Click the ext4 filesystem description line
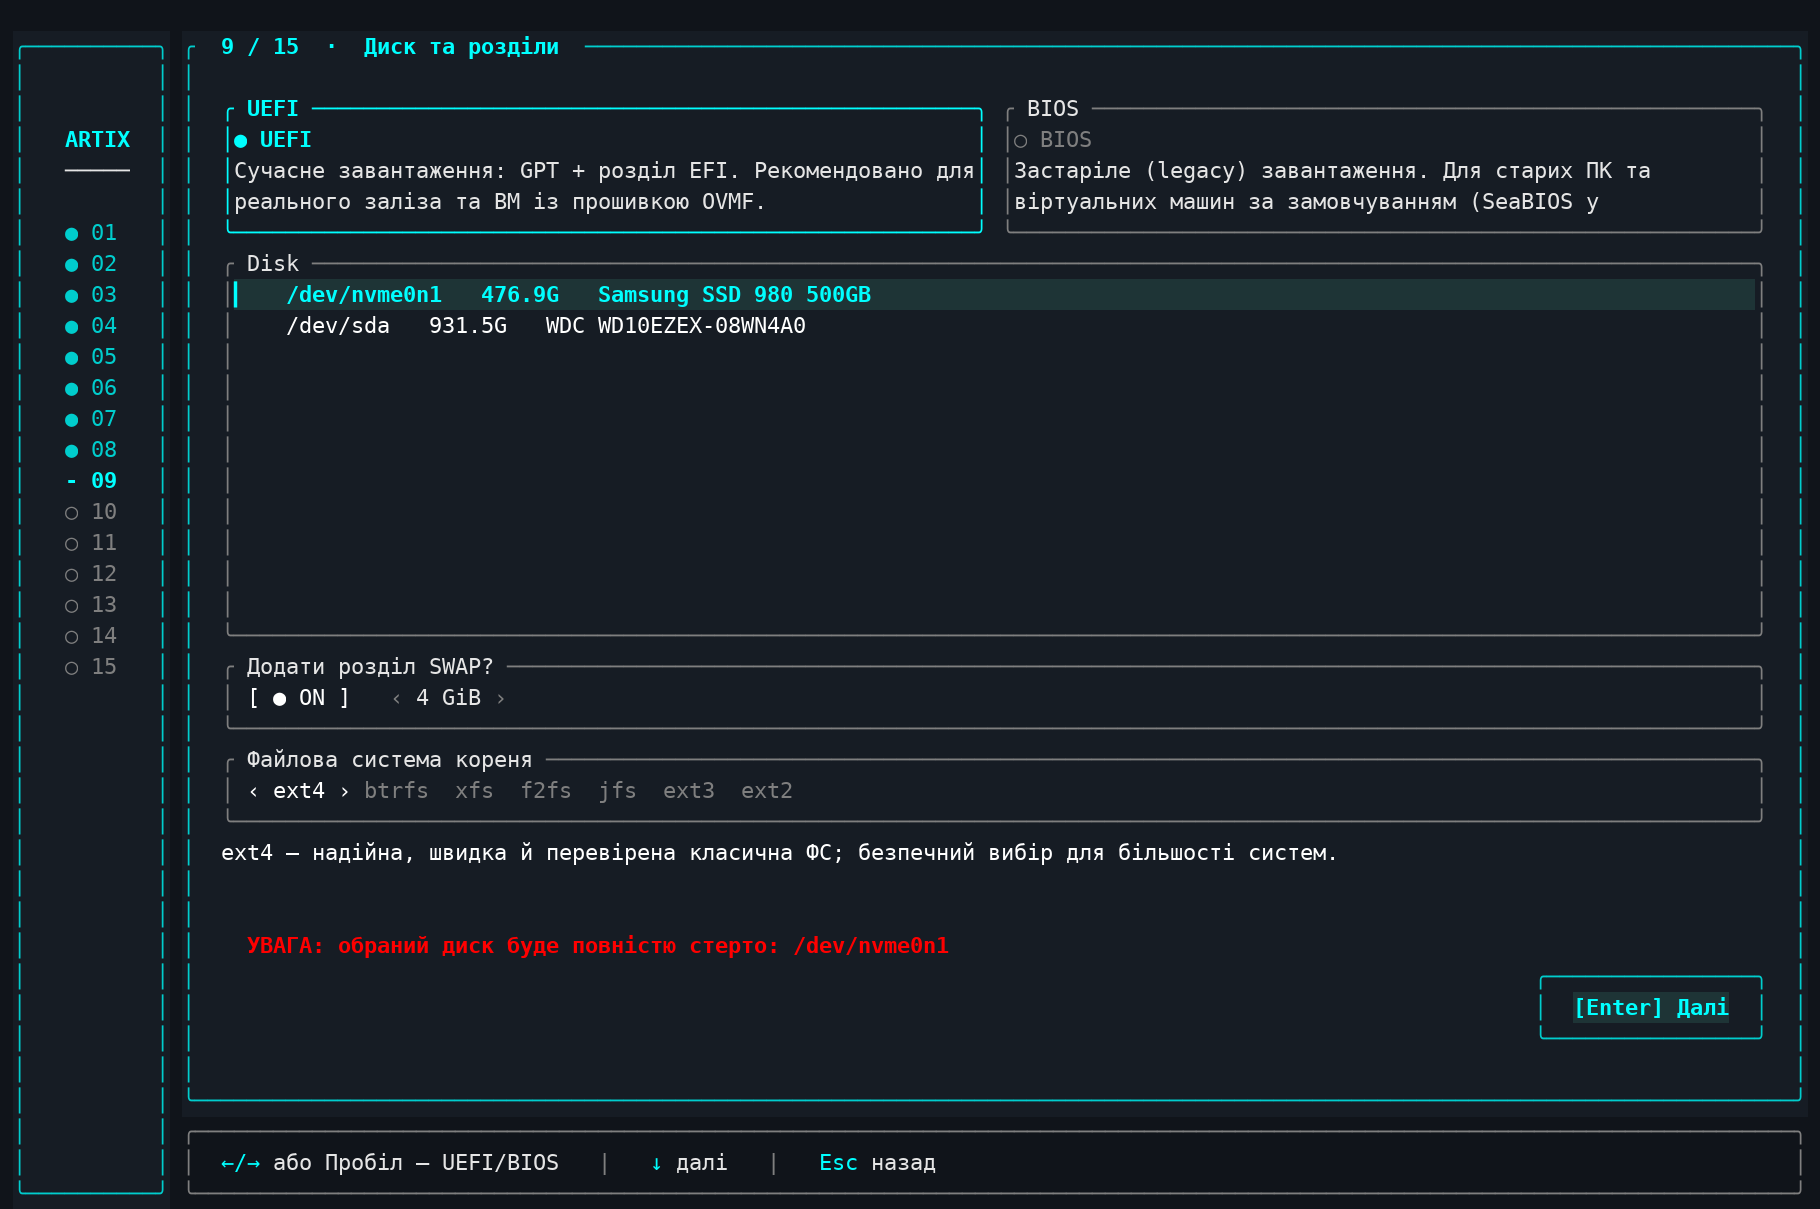The height and width of the screenshot is (1209, 1820). (x=779, y=853)
